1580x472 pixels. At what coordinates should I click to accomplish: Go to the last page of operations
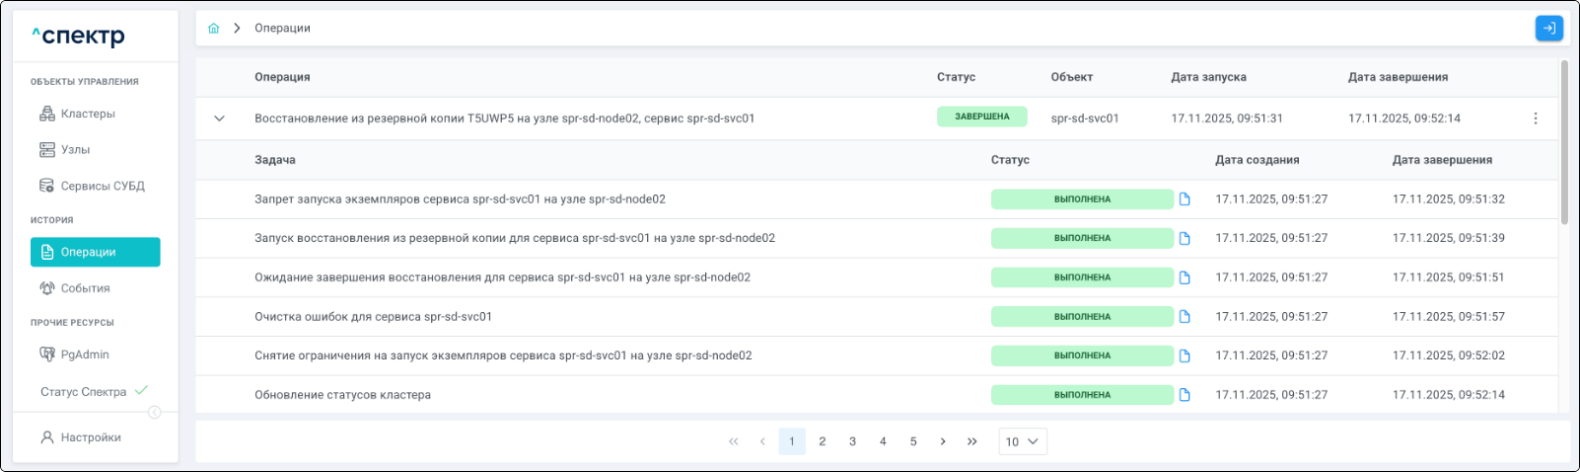point(972,441)
